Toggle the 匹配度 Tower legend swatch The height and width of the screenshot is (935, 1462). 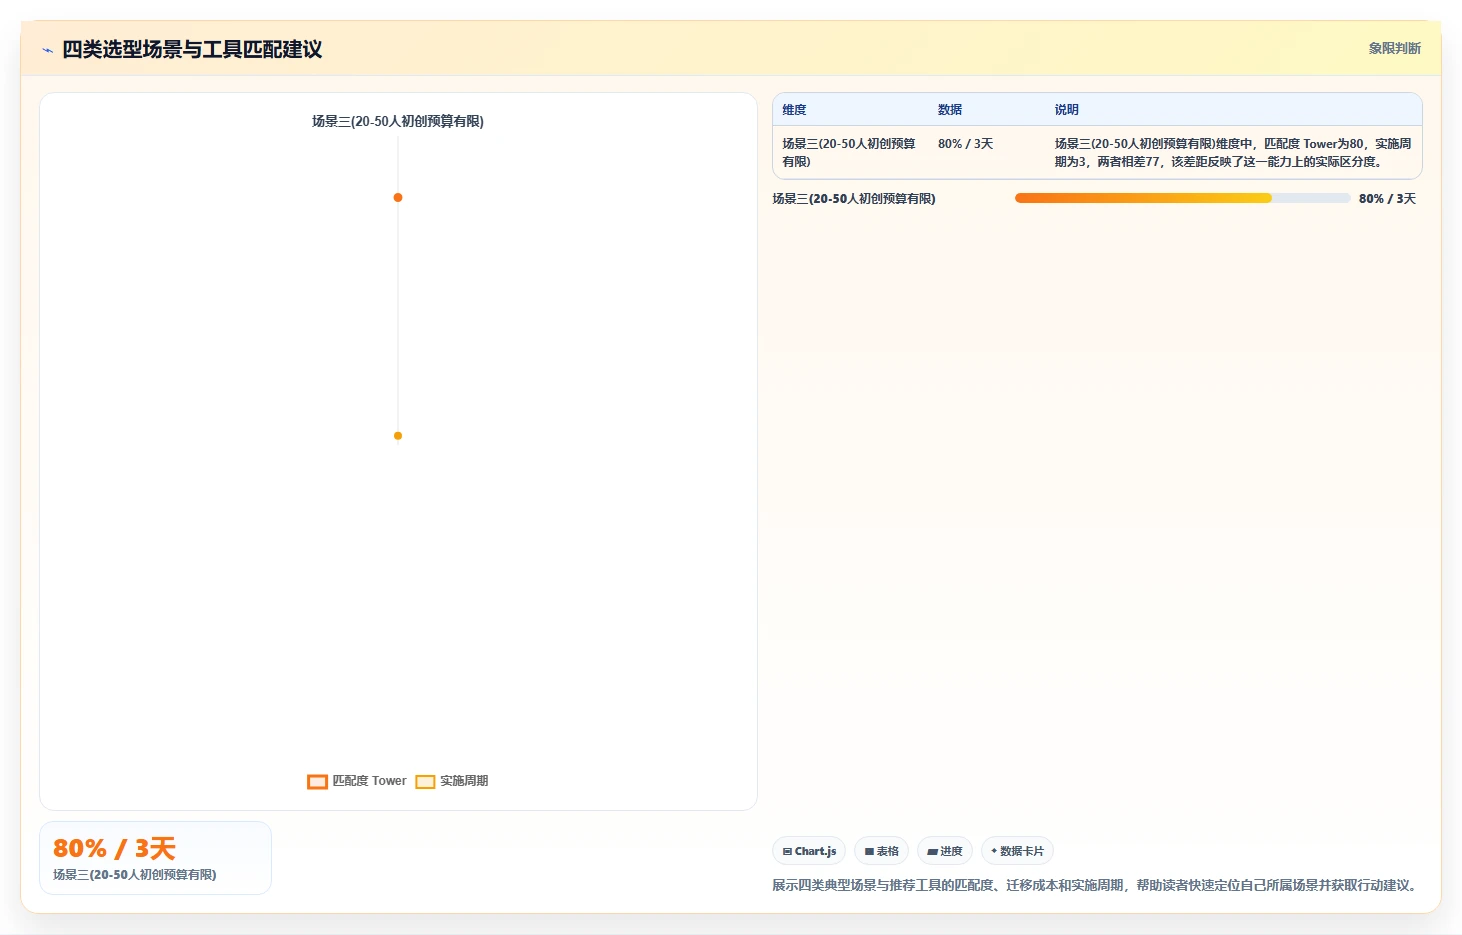click(x=317, y=782)
